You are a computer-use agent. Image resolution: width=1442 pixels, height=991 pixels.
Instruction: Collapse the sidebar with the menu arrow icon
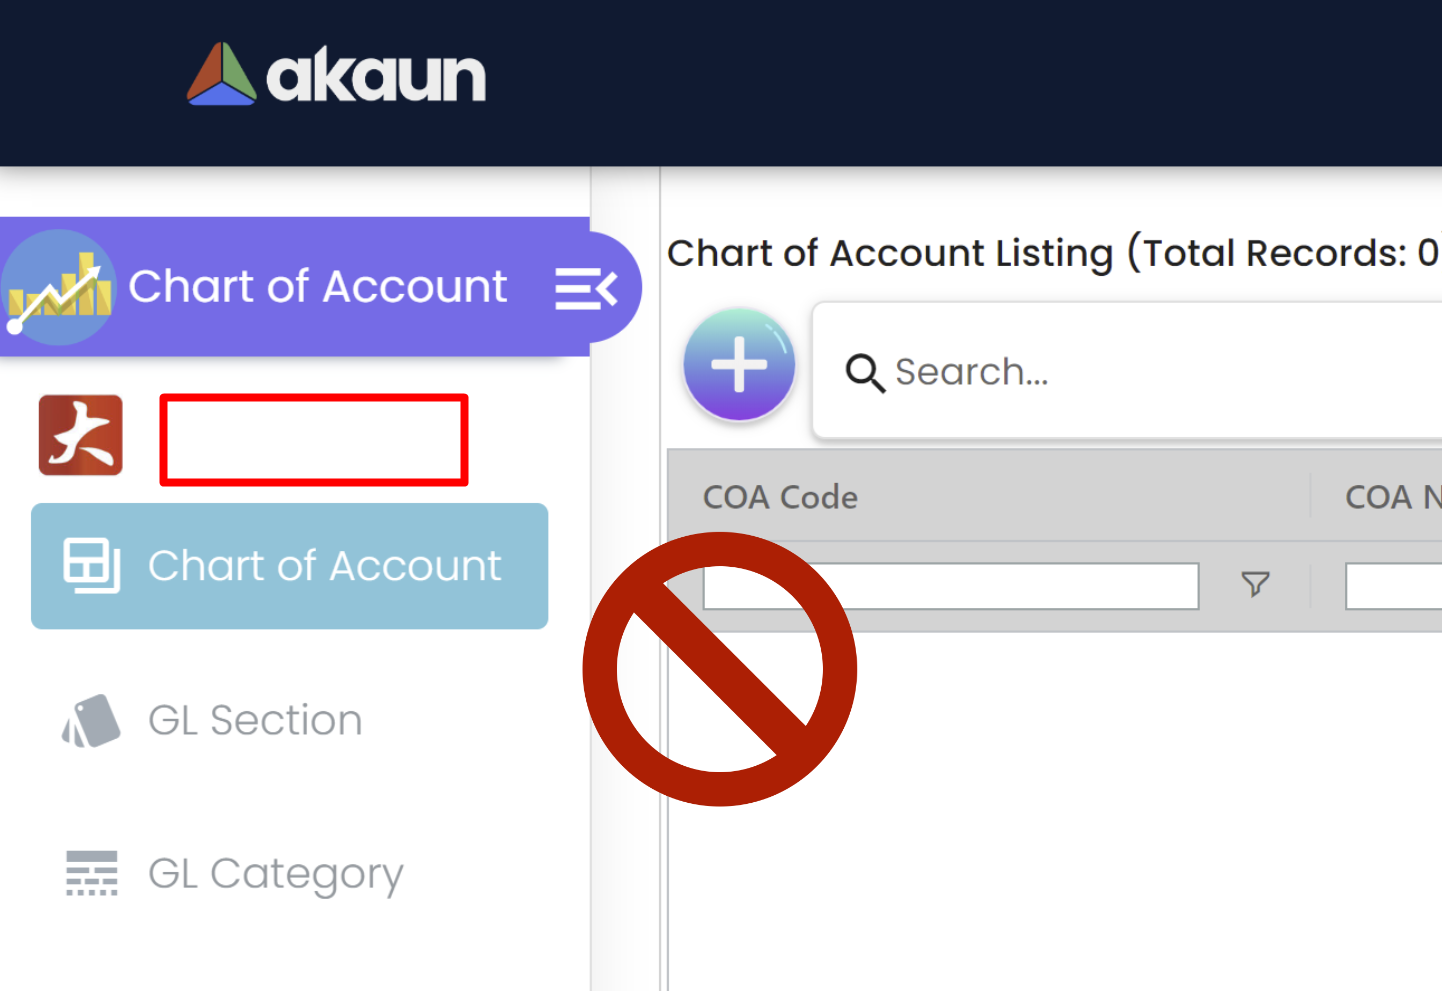coord(586,289)
